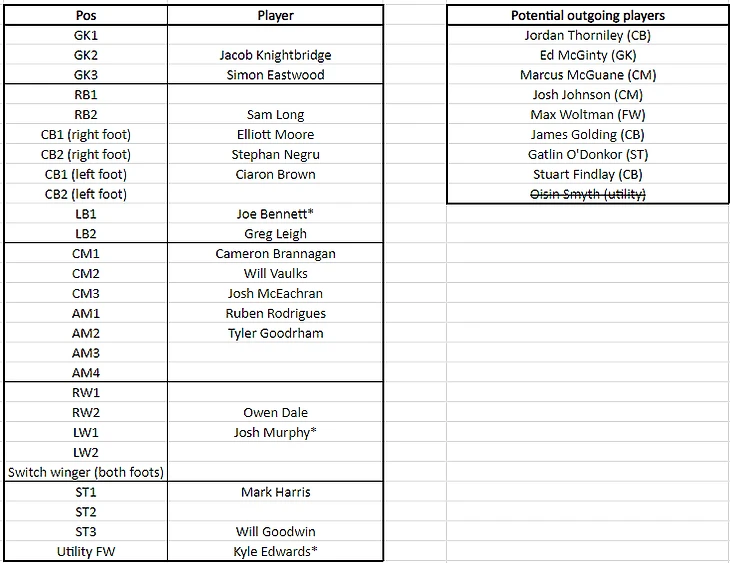The height and width of the screenshot is (563, 730).
Task: Select the Owen Dale cell
Action: pyautogui.click(x=275, y=413)
